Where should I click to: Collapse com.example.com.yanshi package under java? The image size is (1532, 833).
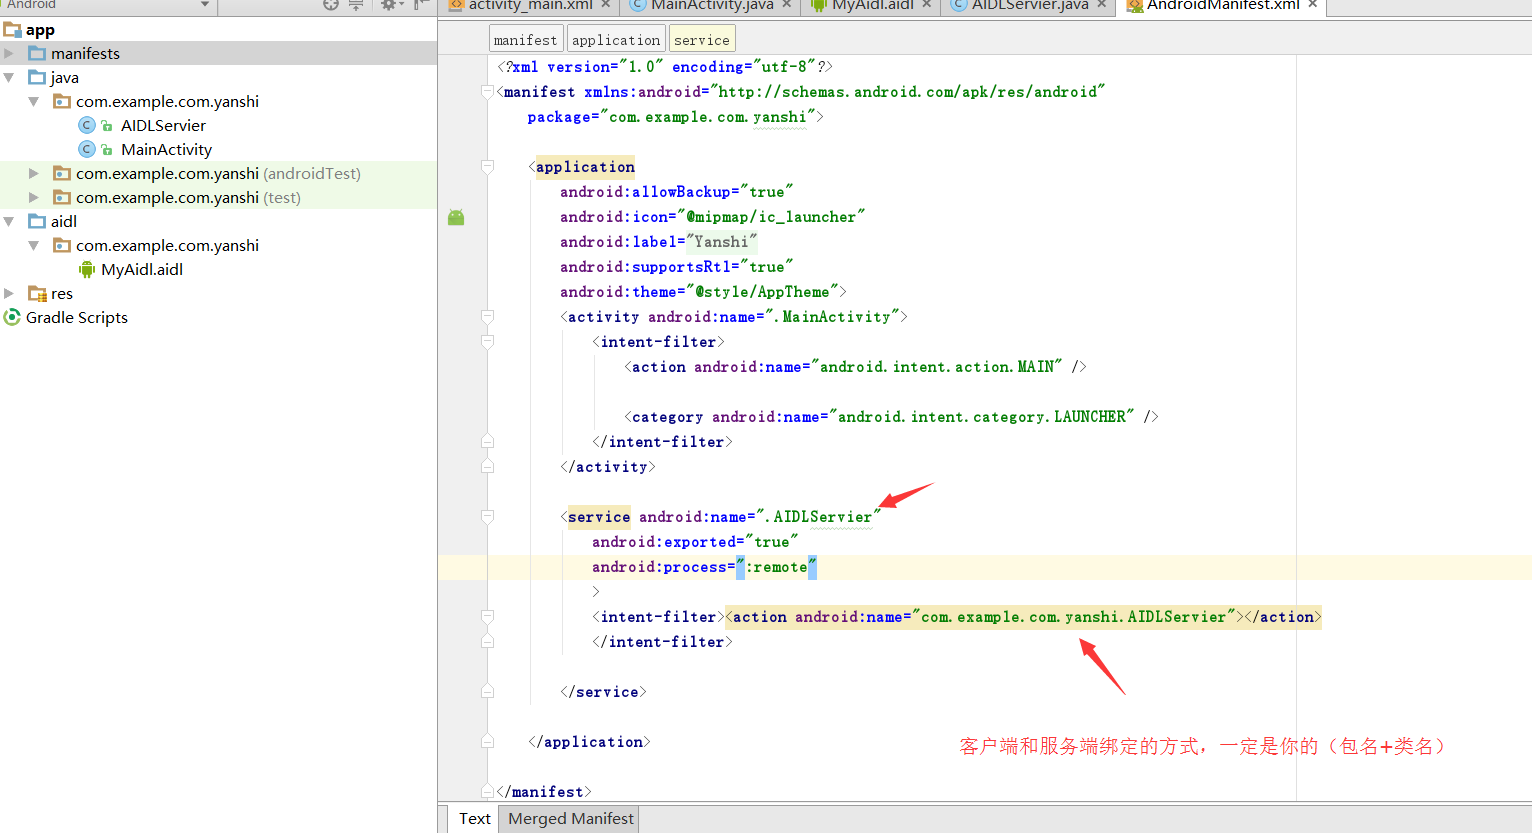(34, 101)
